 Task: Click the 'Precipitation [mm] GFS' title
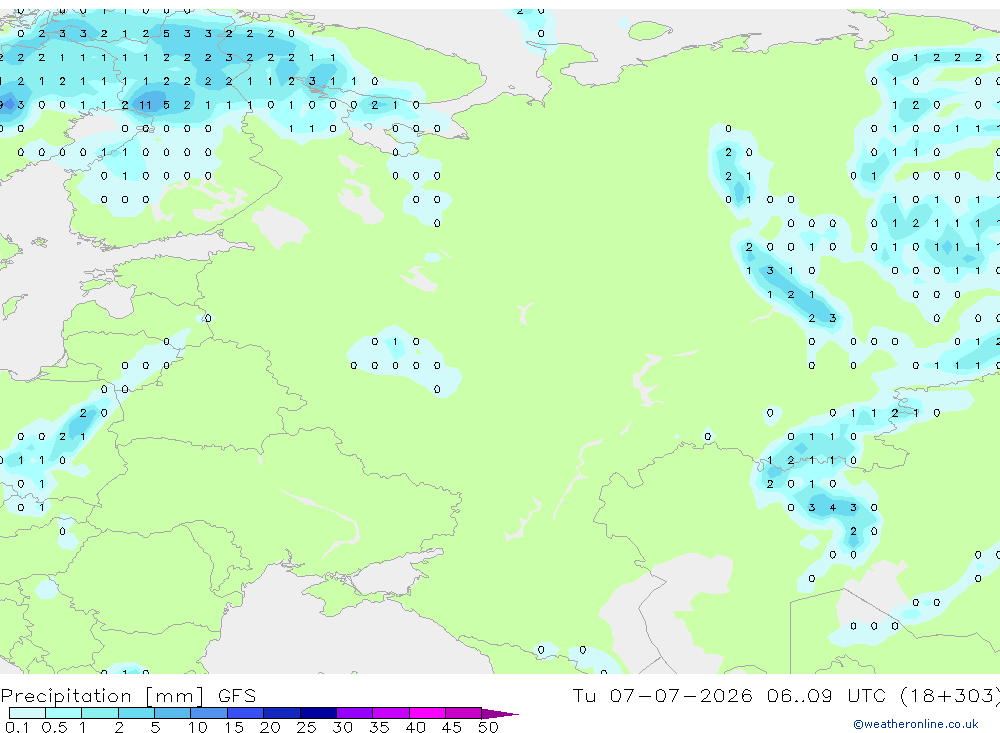pos(128,696)
